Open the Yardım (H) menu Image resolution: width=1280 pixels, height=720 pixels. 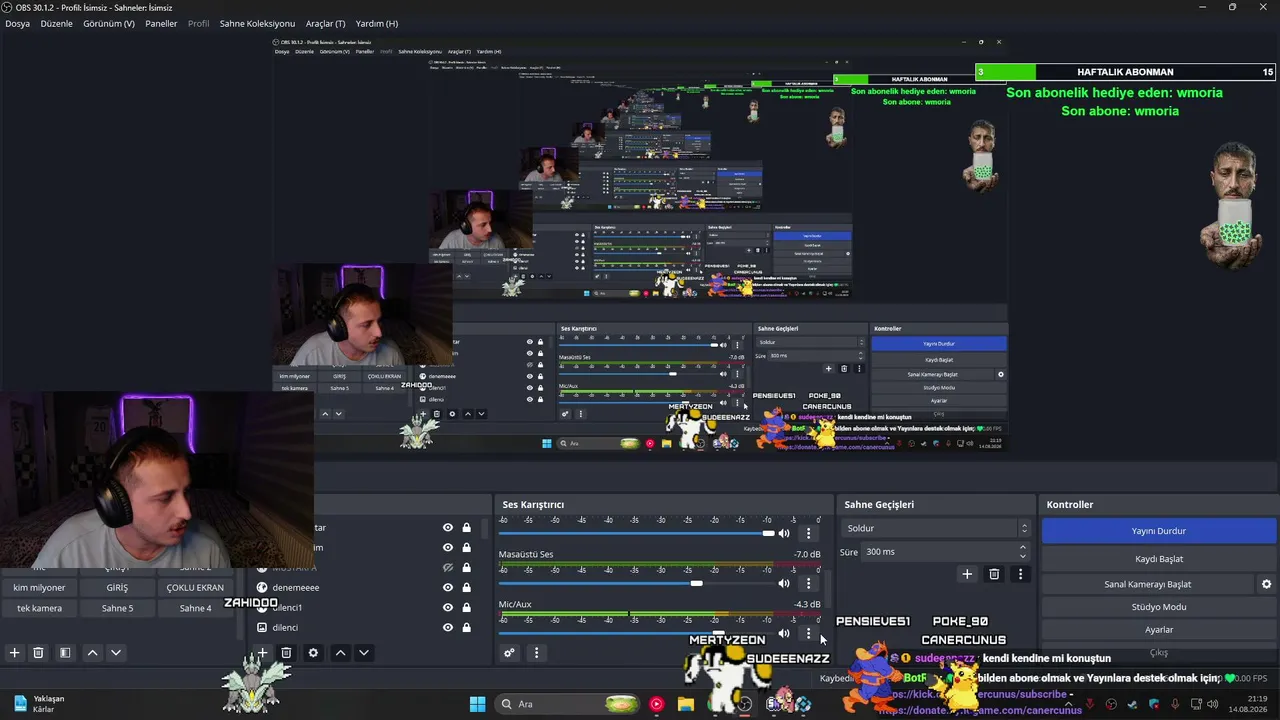click(376, 23)
